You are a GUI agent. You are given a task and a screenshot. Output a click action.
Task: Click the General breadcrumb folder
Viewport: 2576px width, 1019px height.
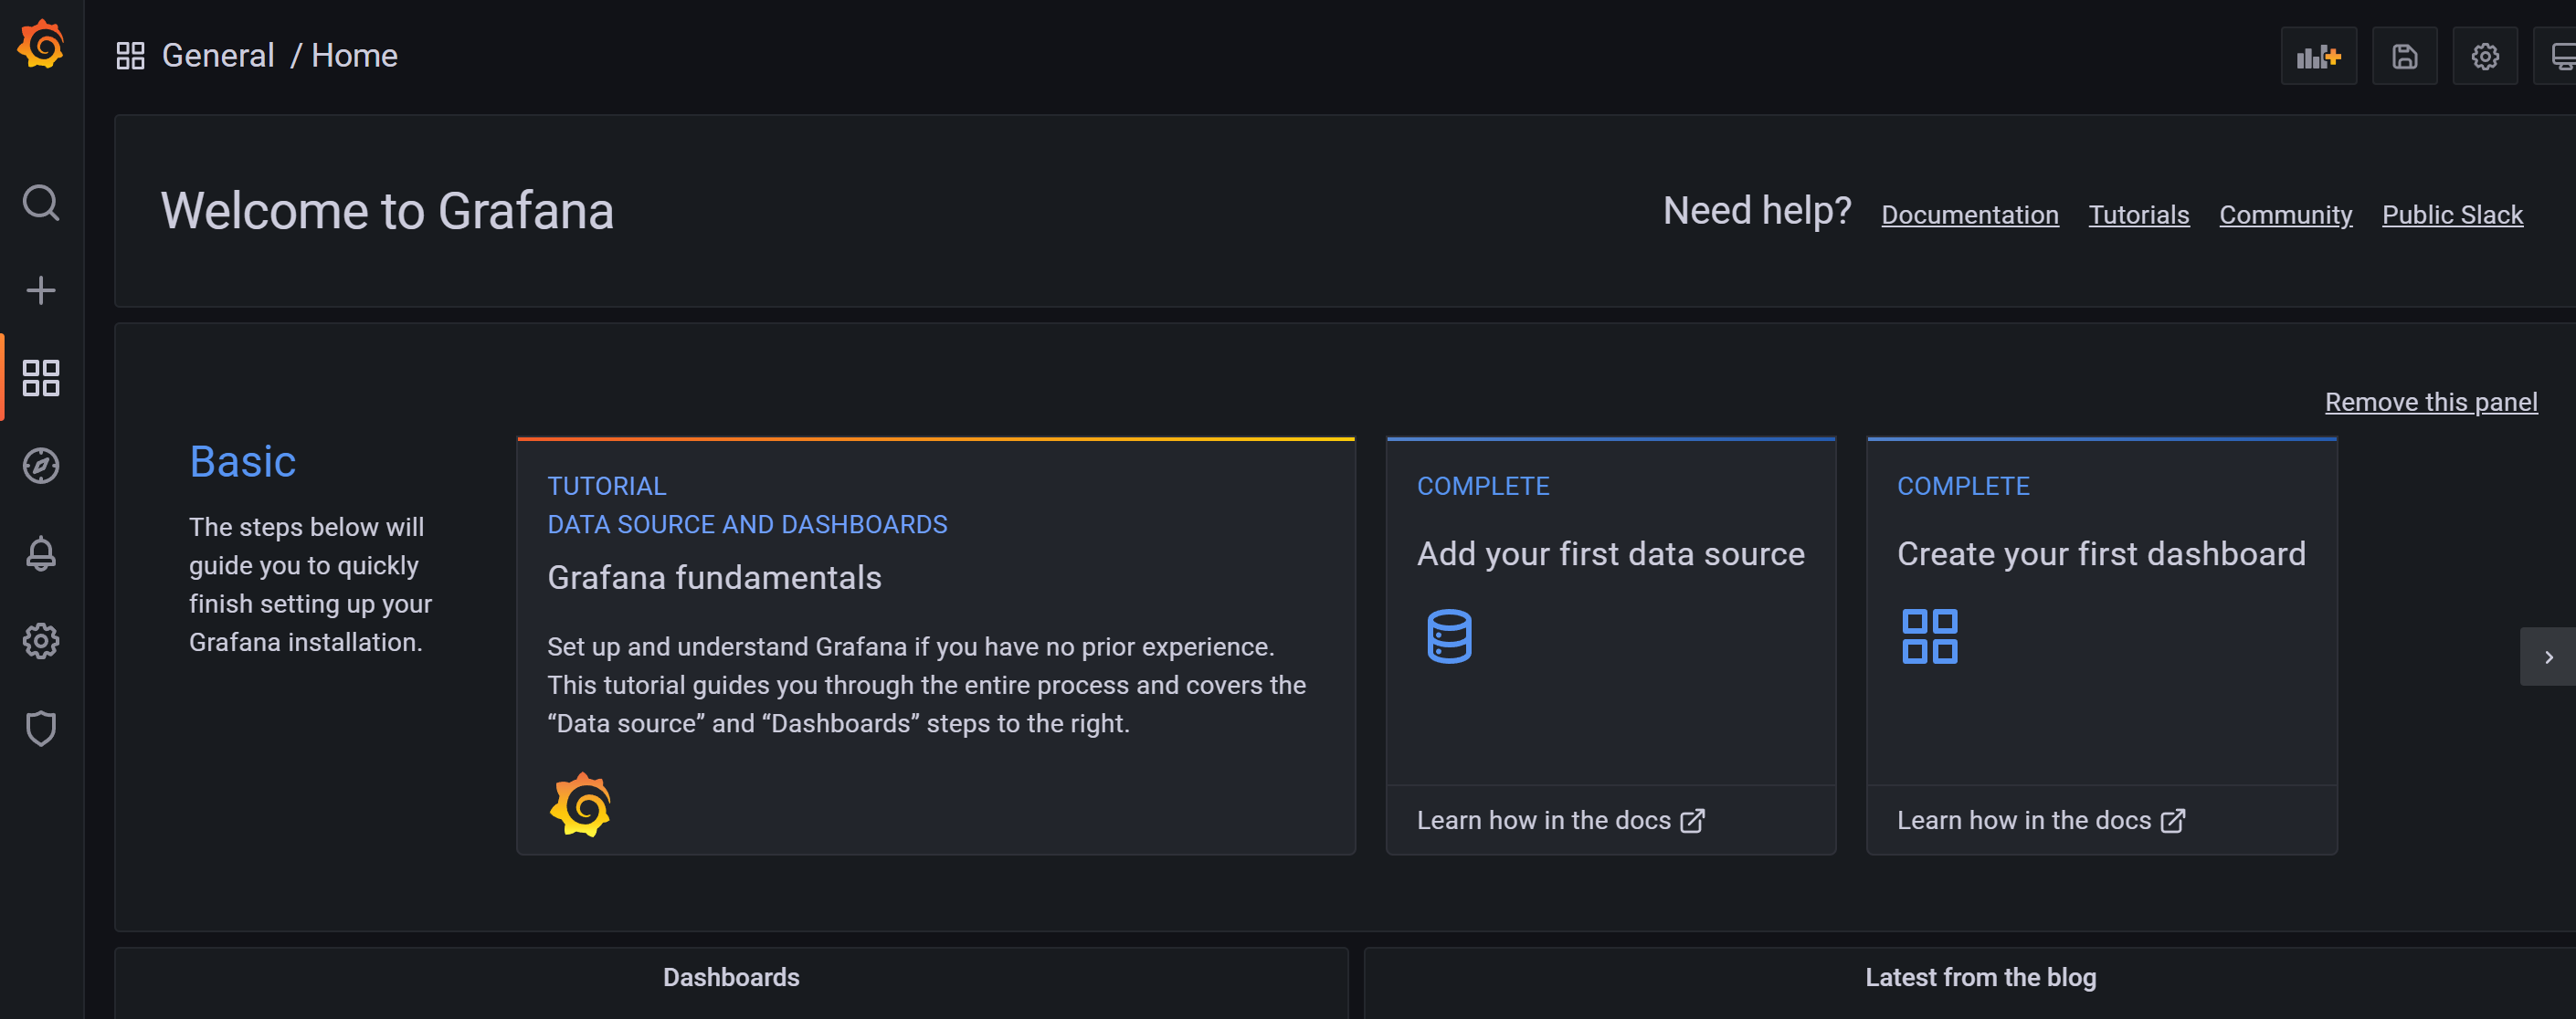(218, 56)
